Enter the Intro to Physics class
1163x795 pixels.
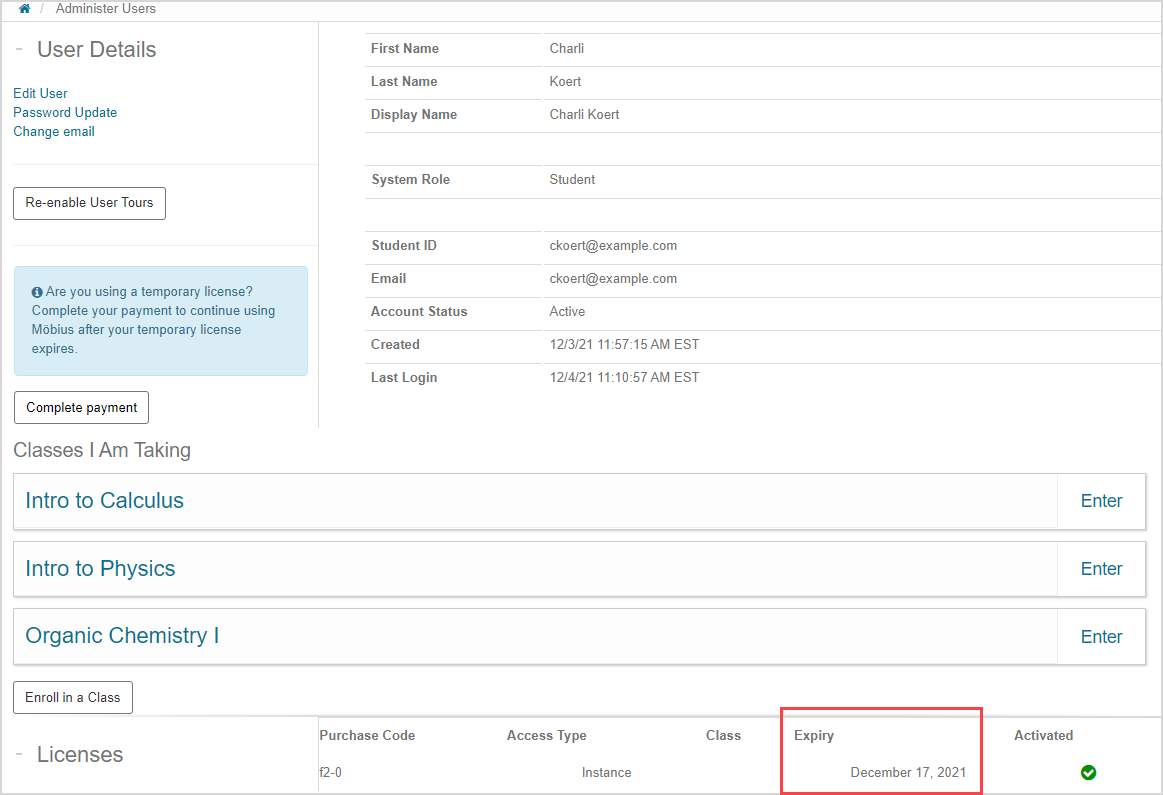point(1101,569)
